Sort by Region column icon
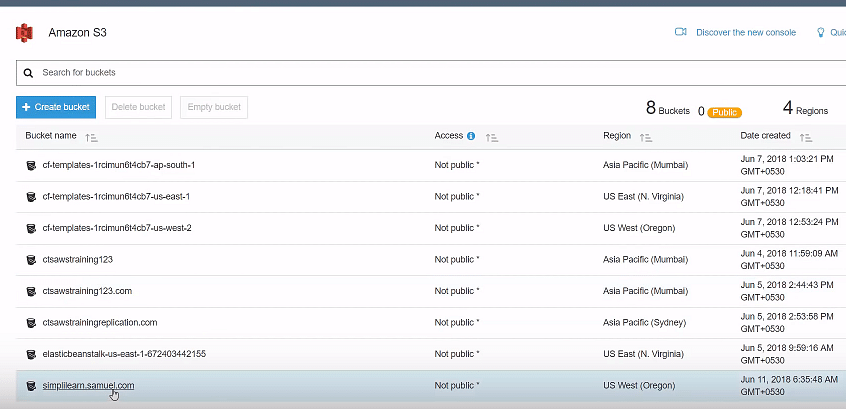The width and height of the screenshot is (846, 409). pos(646,138)
